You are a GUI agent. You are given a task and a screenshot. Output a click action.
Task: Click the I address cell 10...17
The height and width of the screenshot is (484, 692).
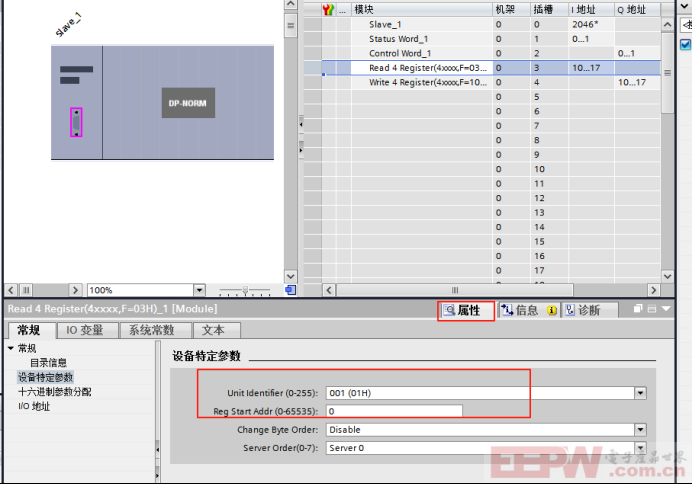pyautogui.click(x=591, y=68)
